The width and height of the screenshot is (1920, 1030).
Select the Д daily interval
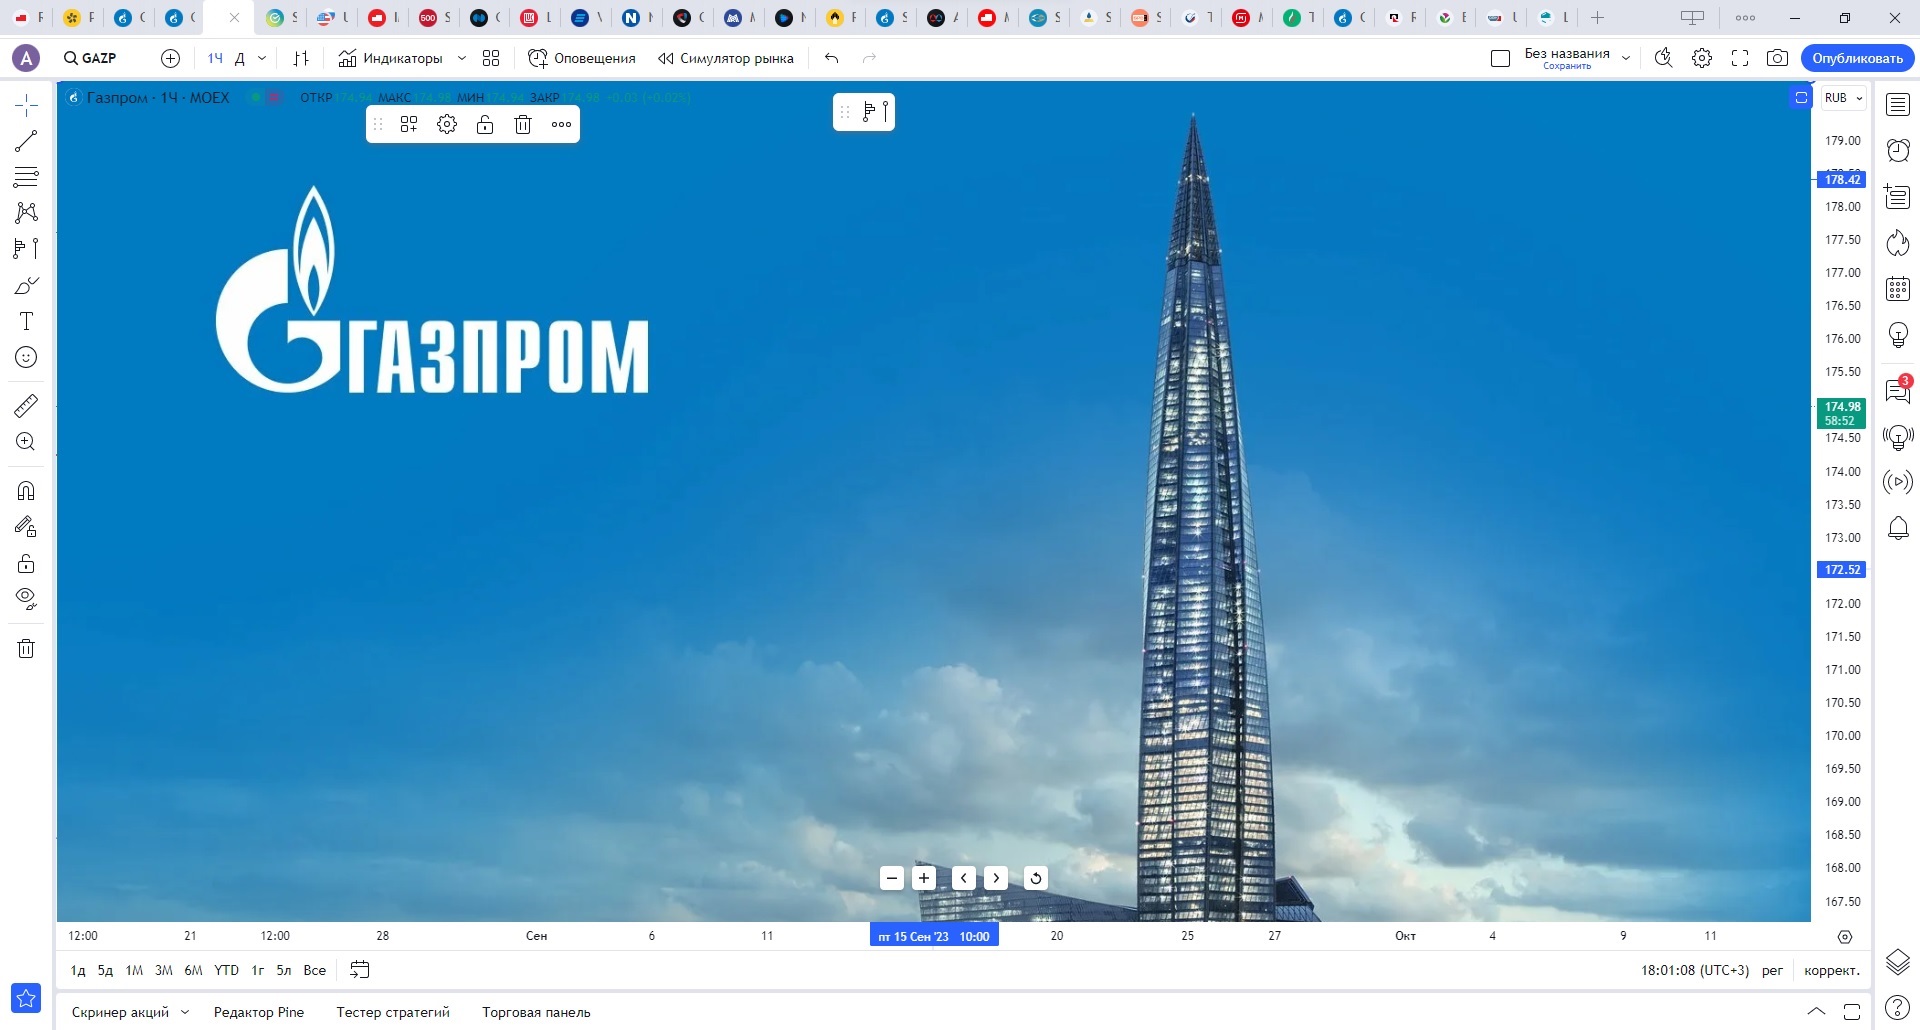point(240,58)
